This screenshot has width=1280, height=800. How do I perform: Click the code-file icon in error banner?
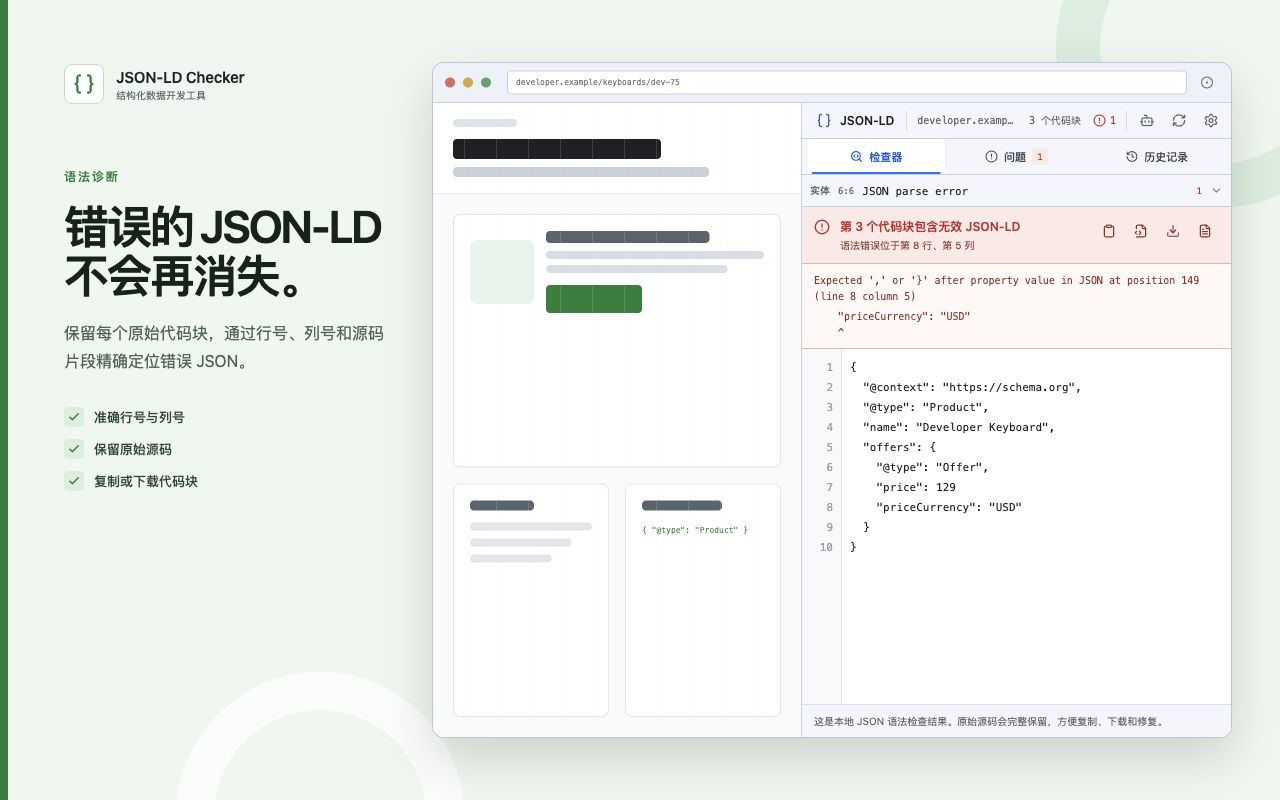tap(1141, 231)
